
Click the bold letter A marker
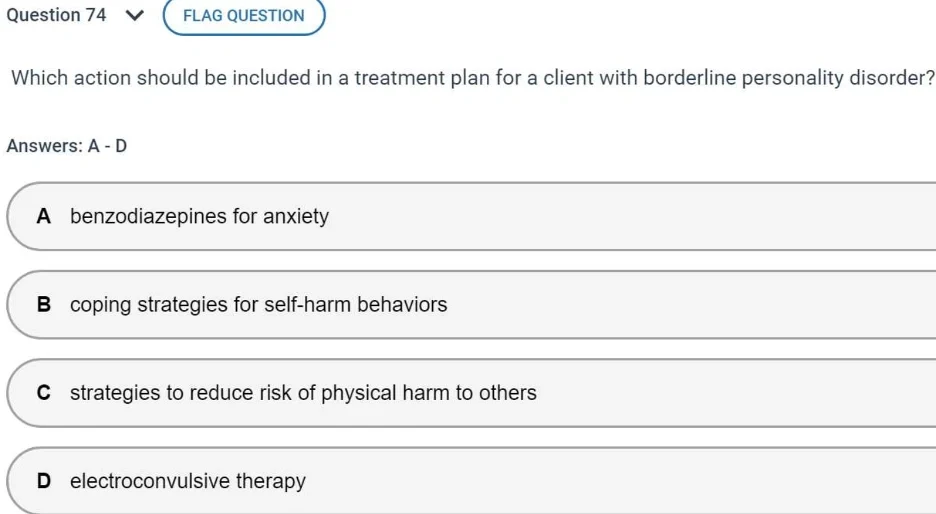point(44,216)
